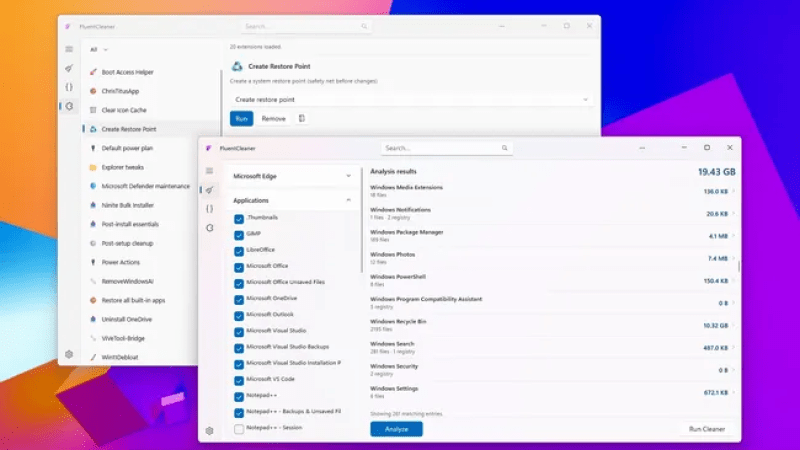Click FluentCleaner logo in front window title bar
The image size is (800, 450).
point(208,148)
